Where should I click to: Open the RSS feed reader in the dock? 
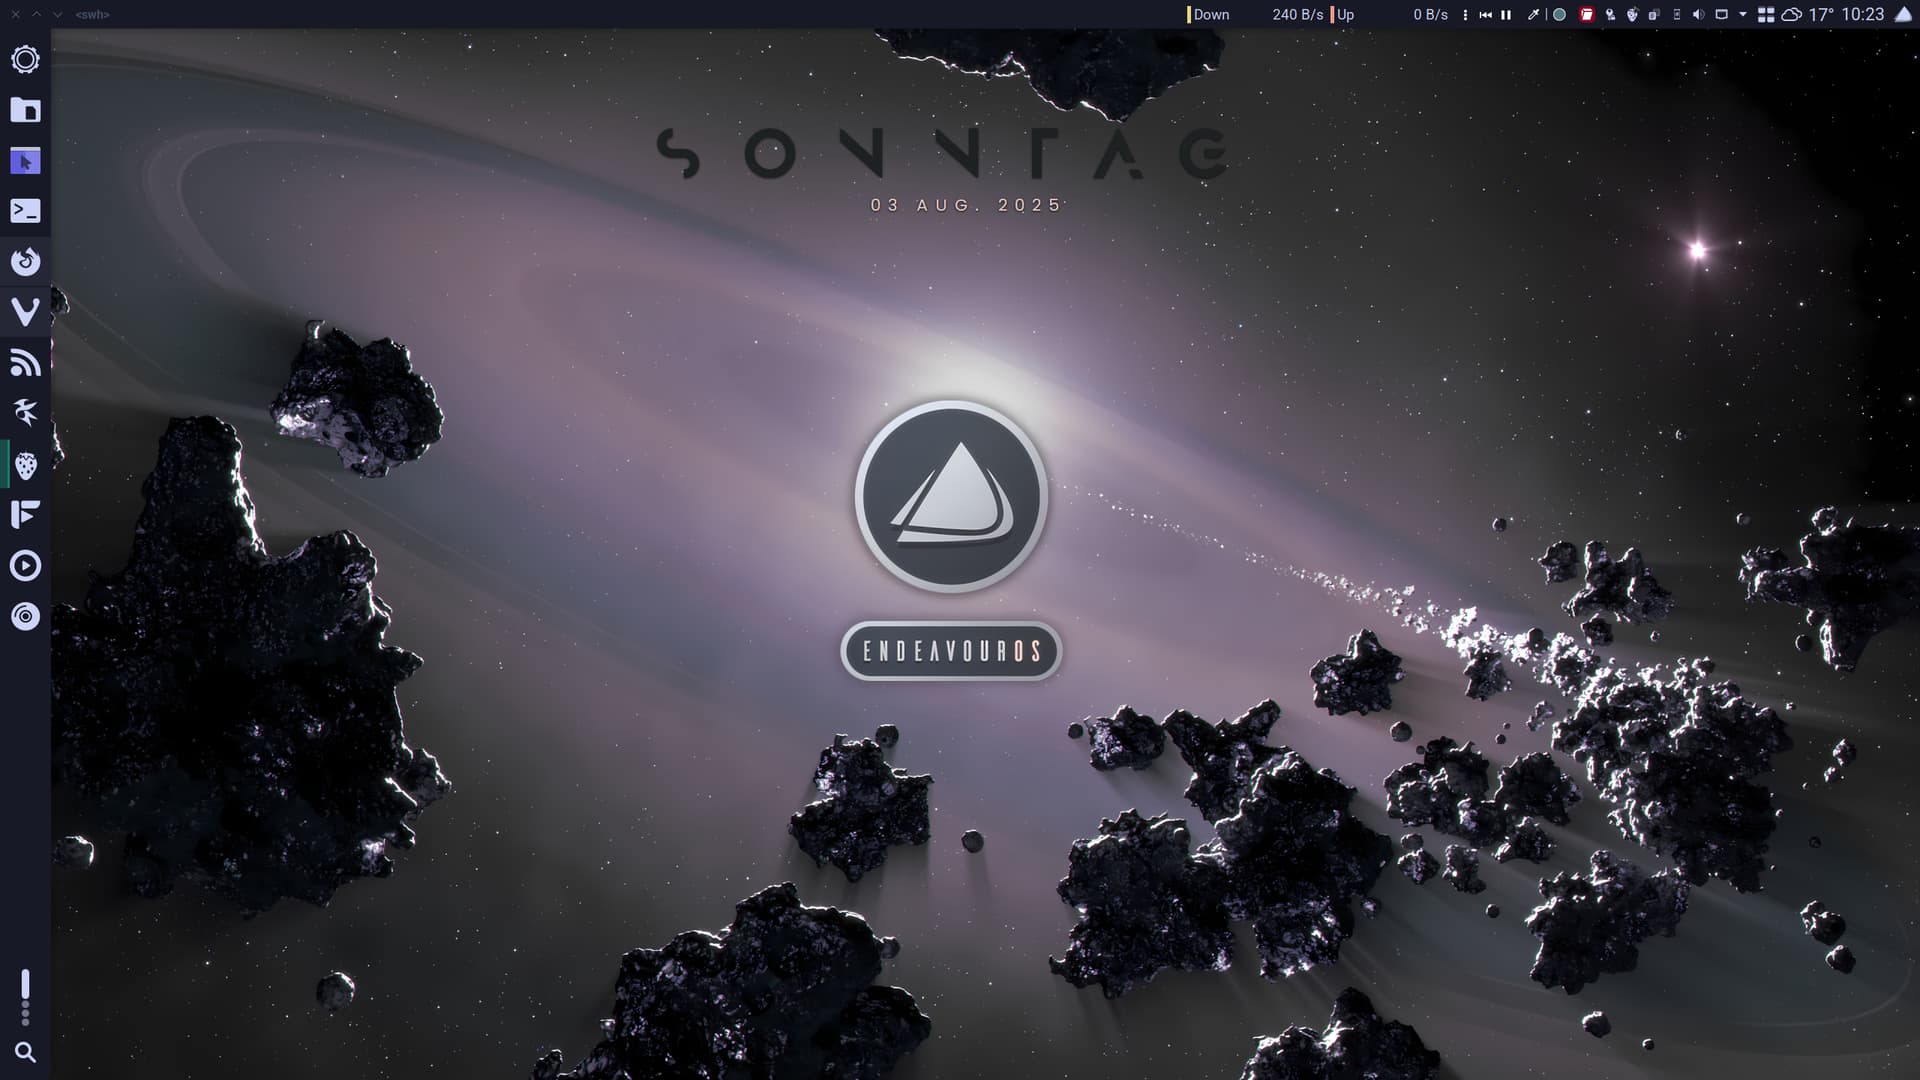coord(25,363)
